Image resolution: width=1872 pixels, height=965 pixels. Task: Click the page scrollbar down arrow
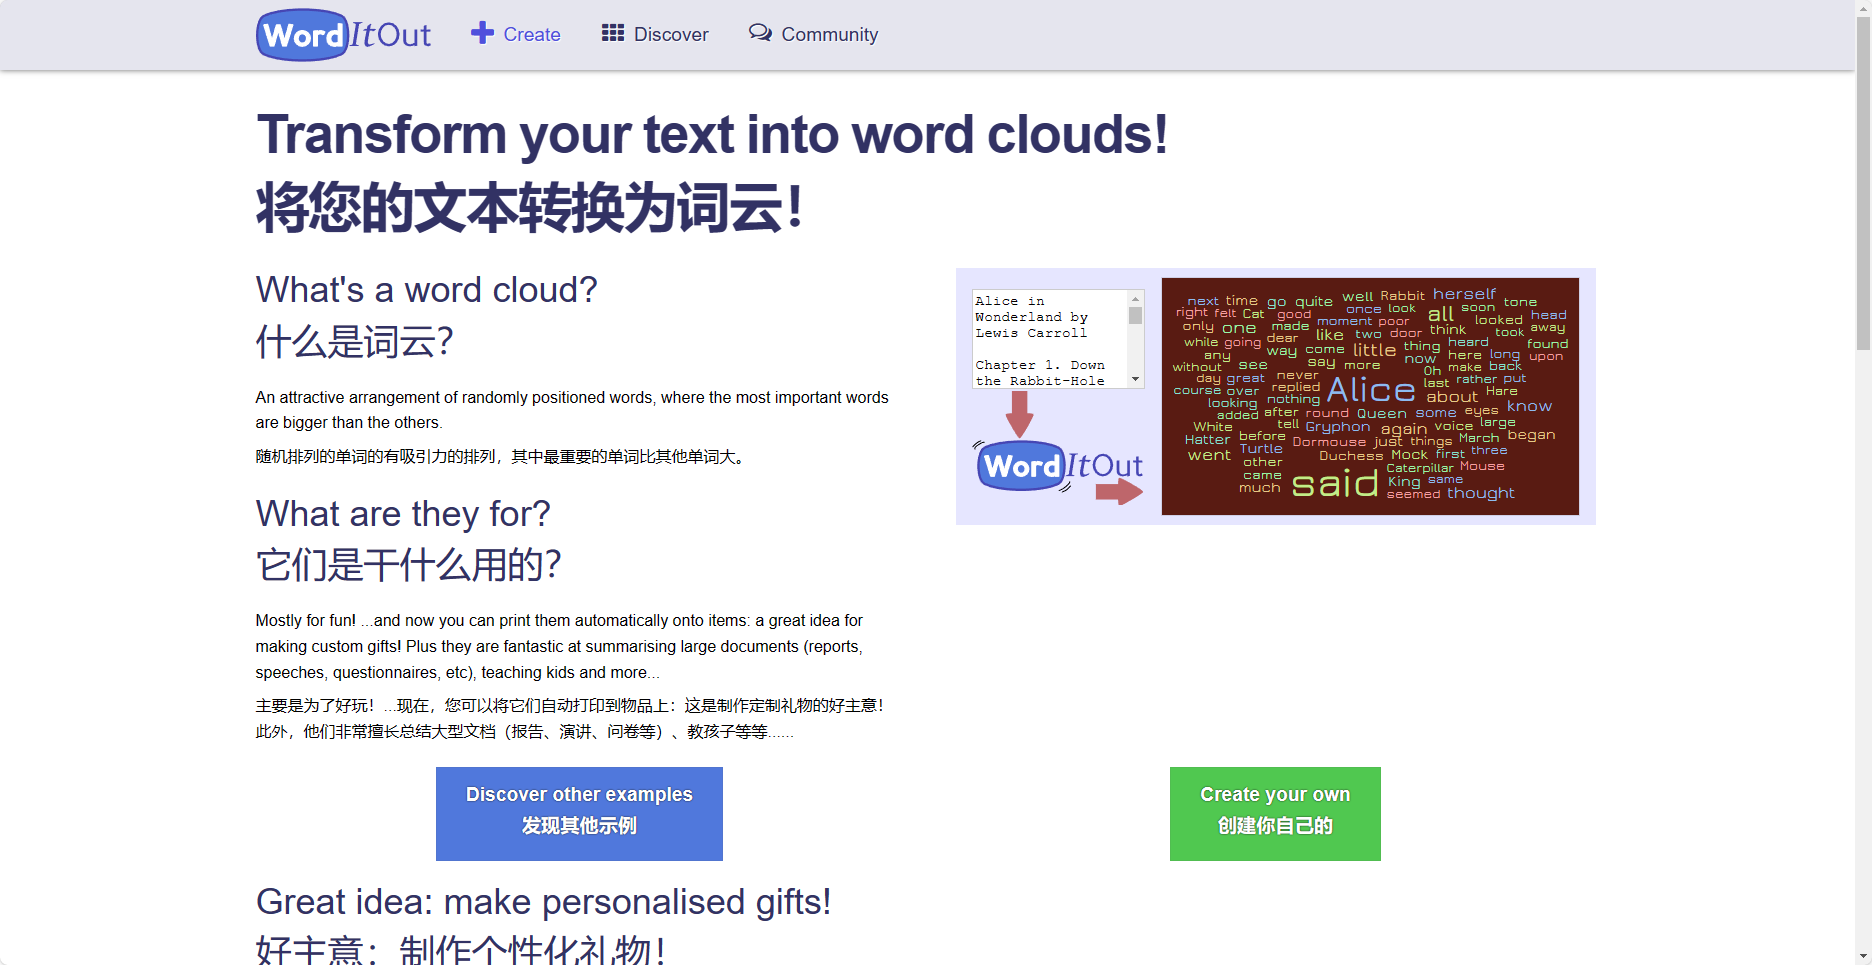tap(1863, 957)
